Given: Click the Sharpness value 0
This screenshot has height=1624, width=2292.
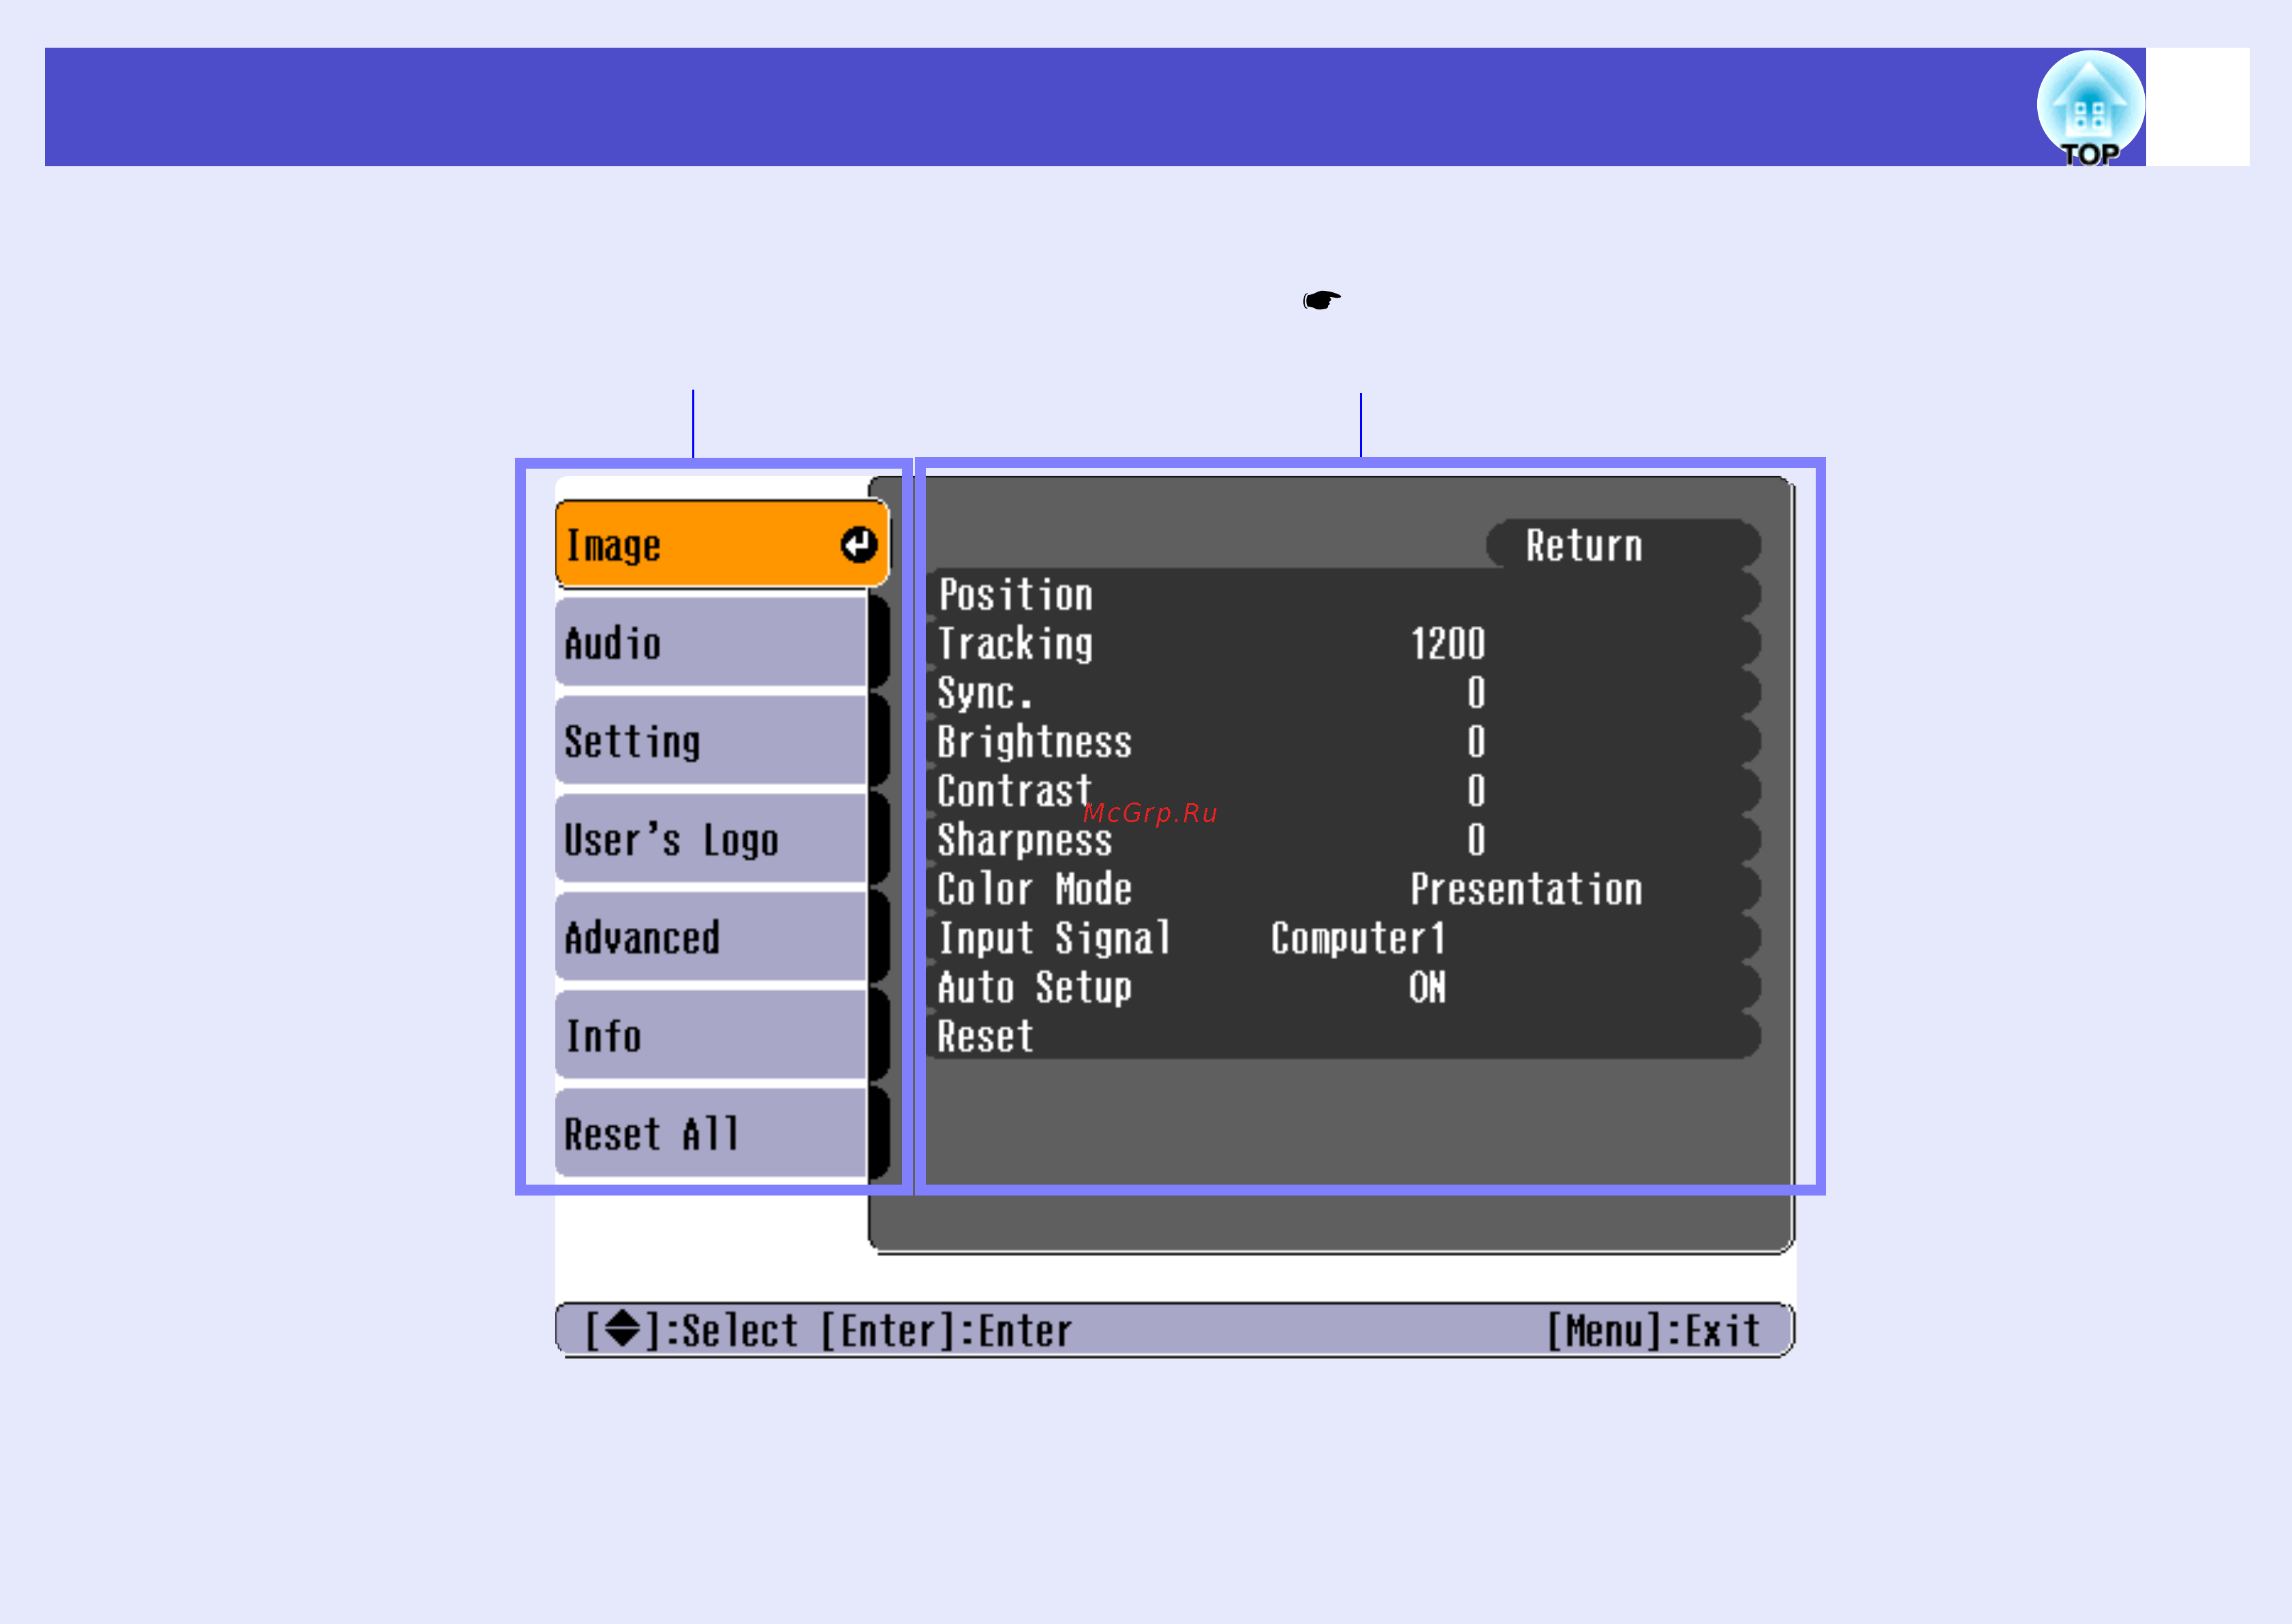Looking at the screenshot, I should 1476,840.
